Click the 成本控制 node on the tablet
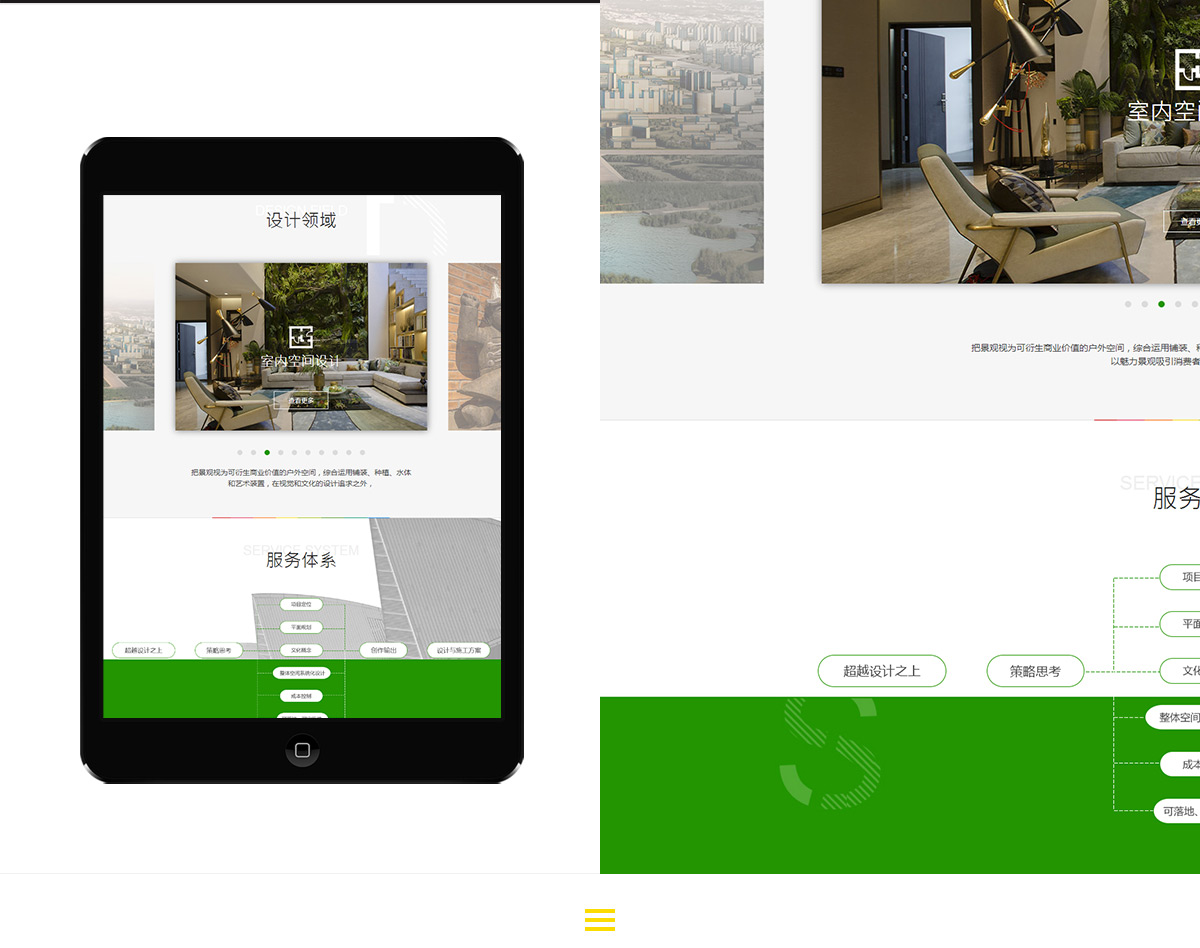This screenshot has width=1200, height=948. (x=301, y=696)
